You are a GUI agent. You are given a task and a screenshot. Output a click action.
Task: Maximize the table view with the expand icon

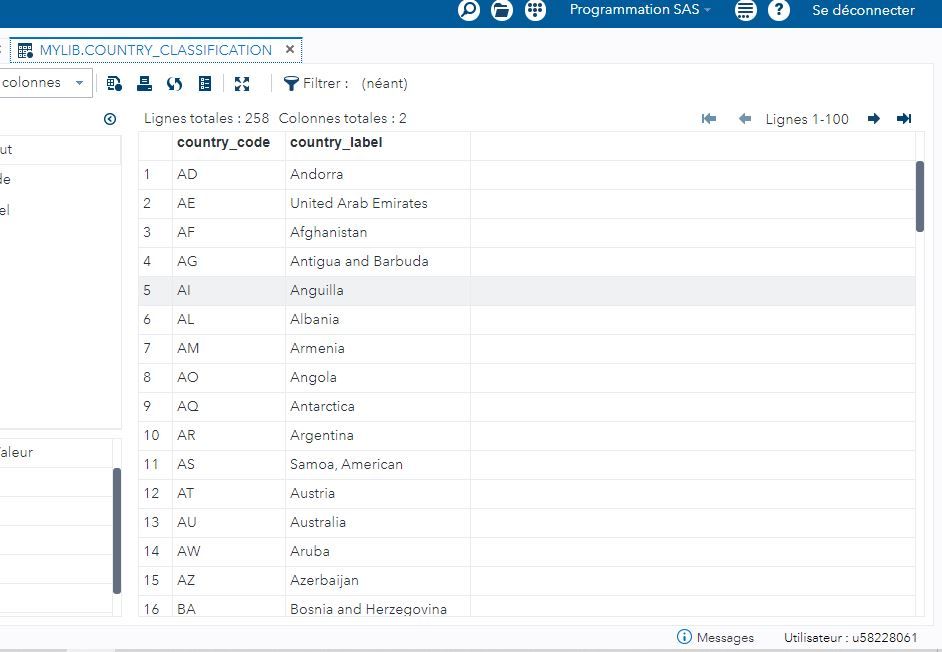pyautogui.click(x=242, y=84)
